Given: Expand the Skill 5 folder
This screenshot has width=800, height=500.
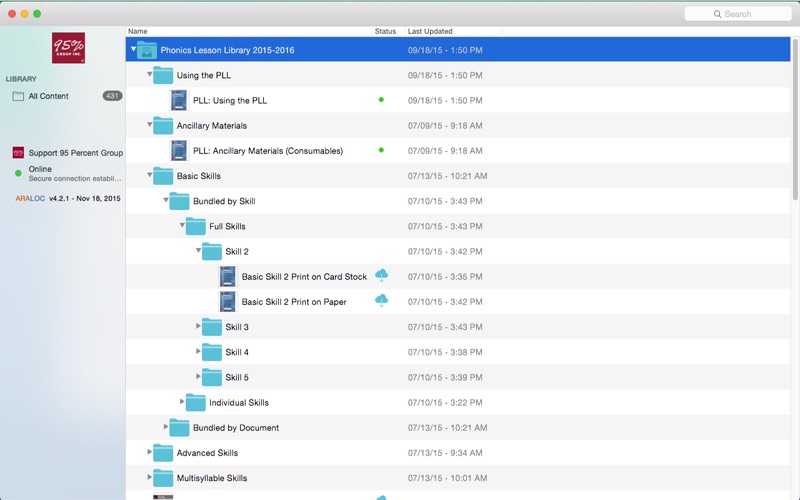Looking at the screenshot, I should pos(198,376).
